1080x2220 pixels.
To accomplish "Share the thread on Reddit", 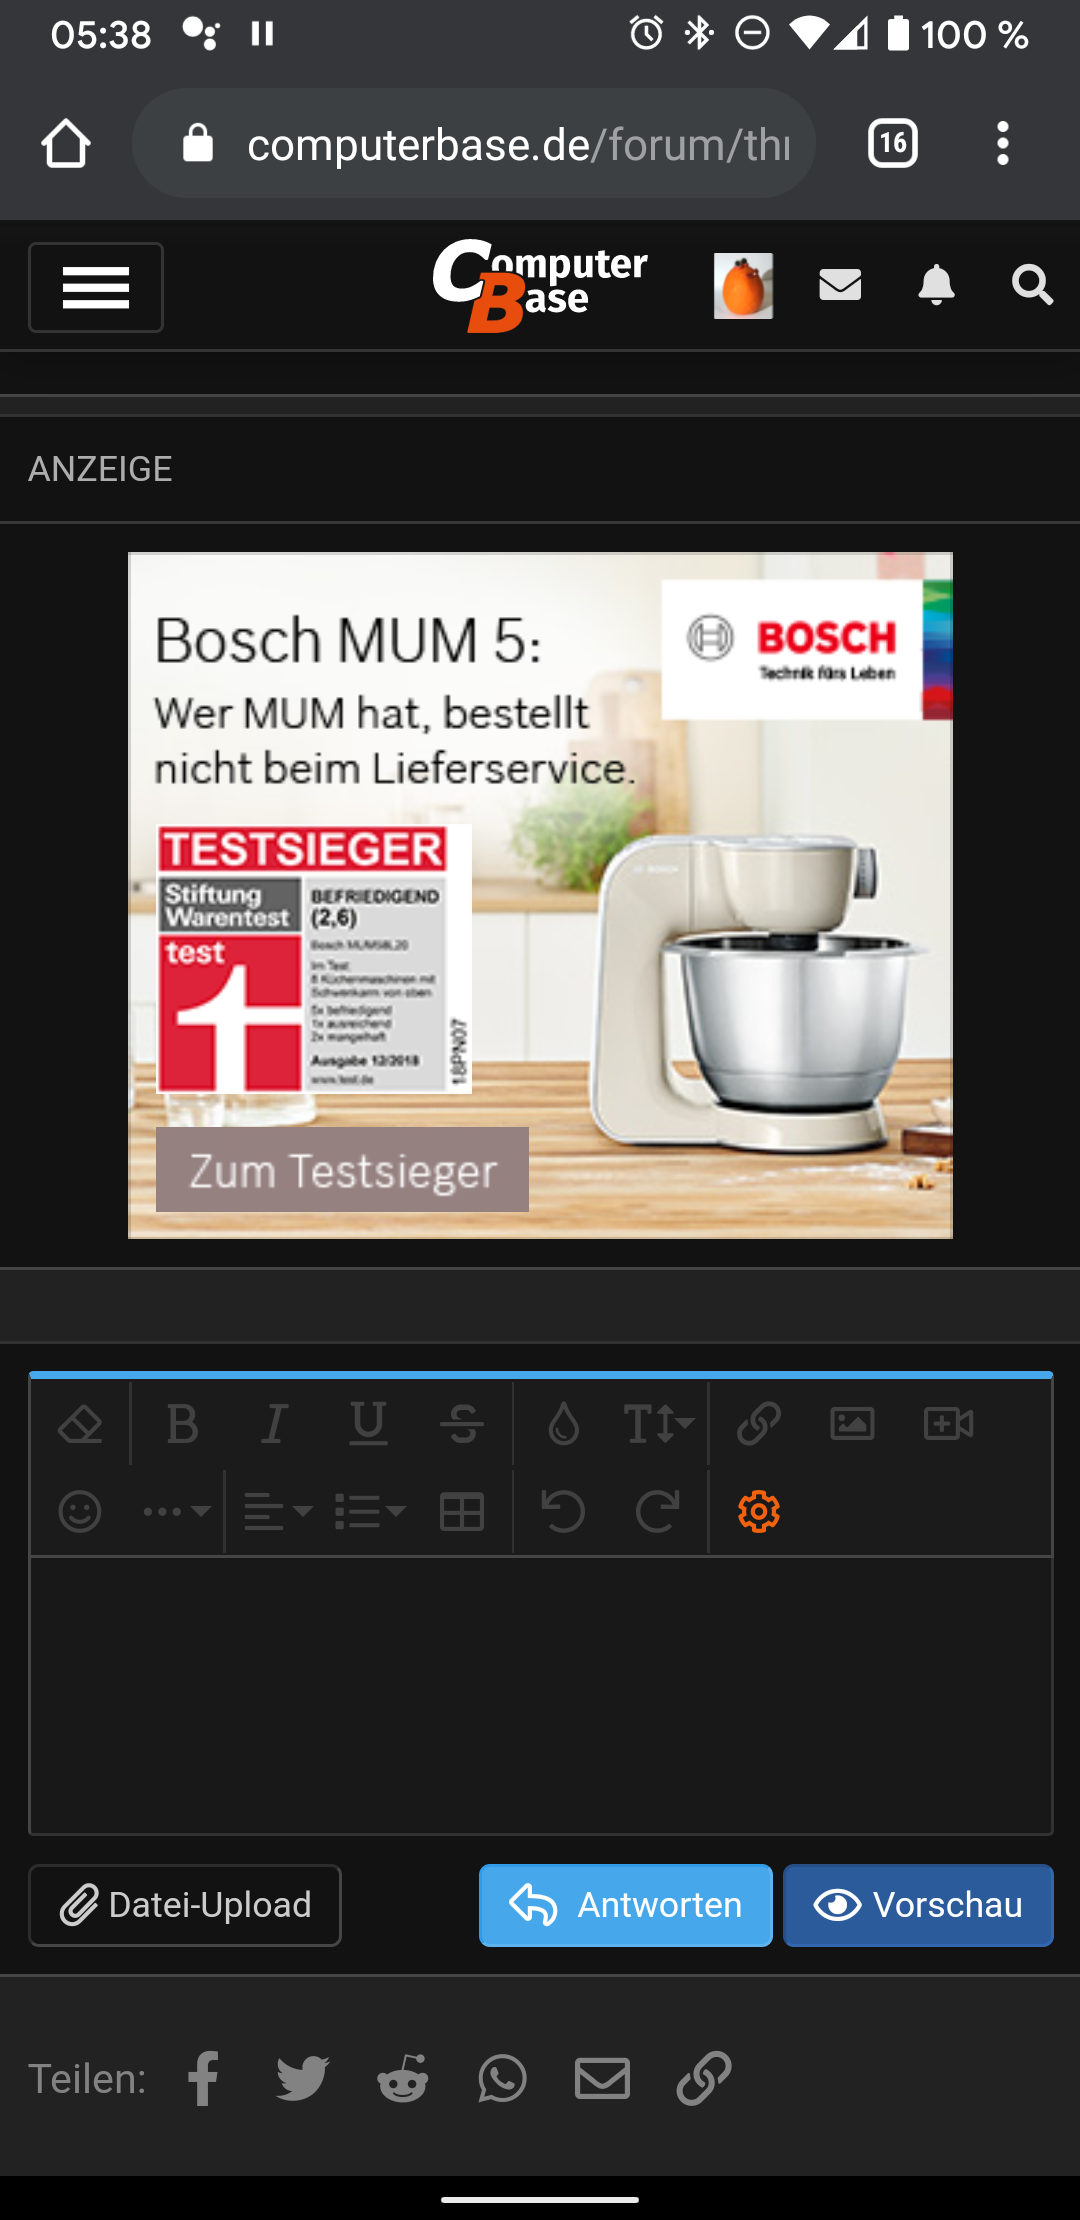I will click(x=403, y=2079).
